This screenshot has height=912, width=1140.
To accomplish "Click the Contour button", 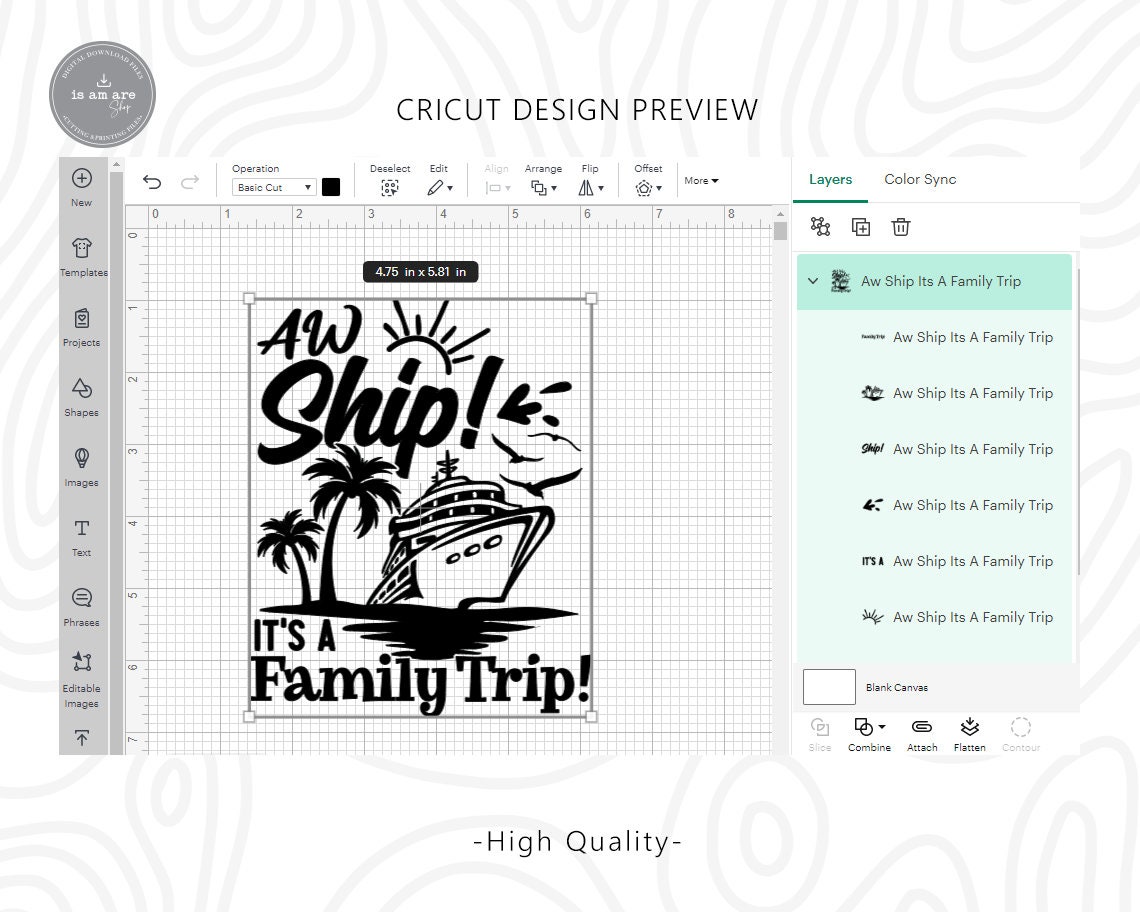I will click(x=1021, y=735).
